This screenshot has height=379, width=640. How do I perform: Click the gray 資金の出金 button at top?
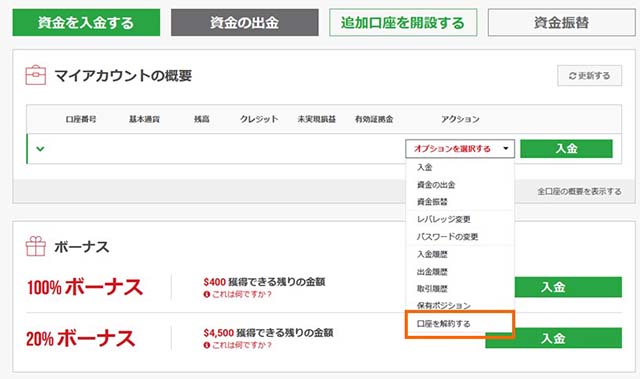coord(244,22)
